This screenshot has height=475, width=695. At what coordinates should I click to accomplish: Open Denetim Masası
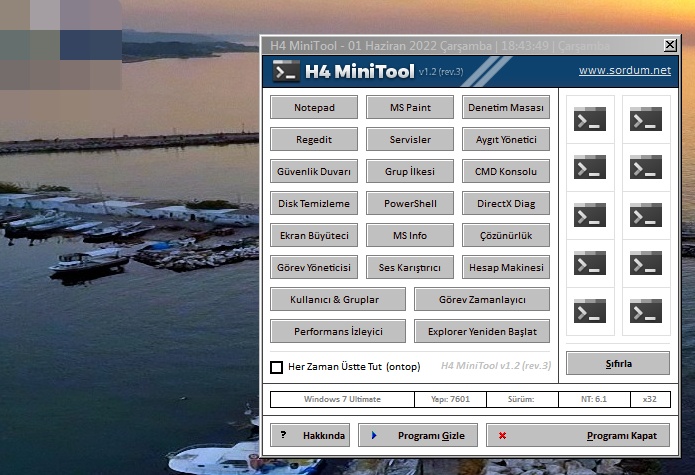[x=506, y=107]
